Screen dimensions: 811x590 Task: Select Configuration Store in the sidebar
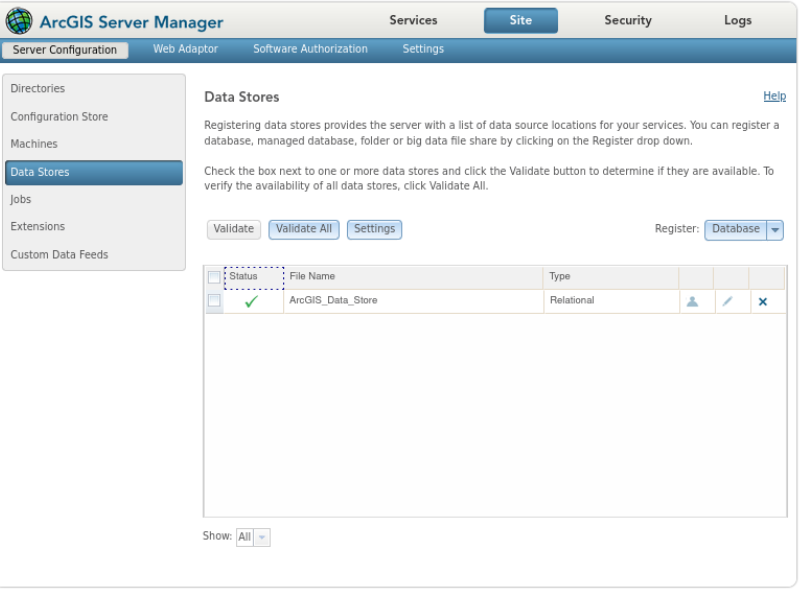tap(59, 117)
